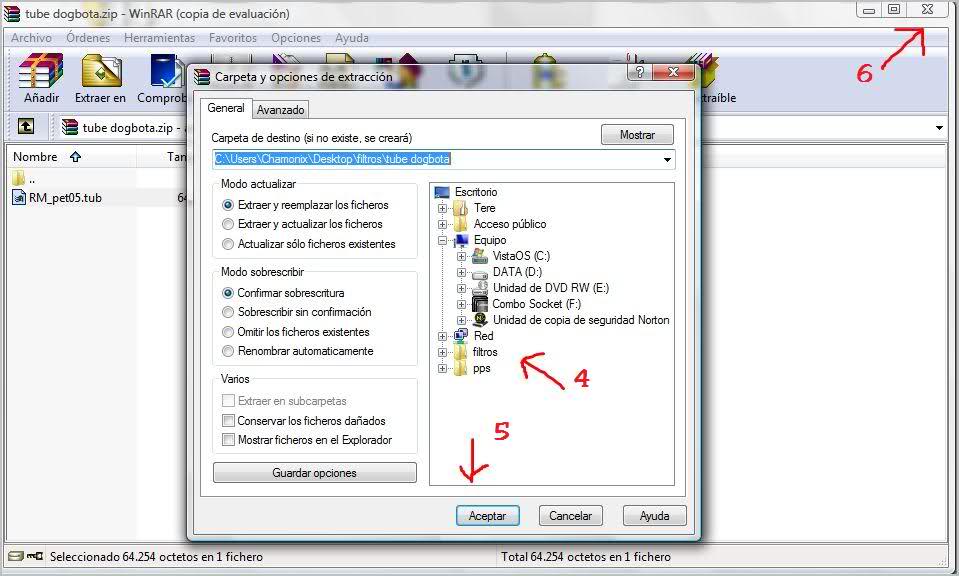Expand the DATA (D:) node
The height and width of the screenshot is (576, 959).
point(462,272)
